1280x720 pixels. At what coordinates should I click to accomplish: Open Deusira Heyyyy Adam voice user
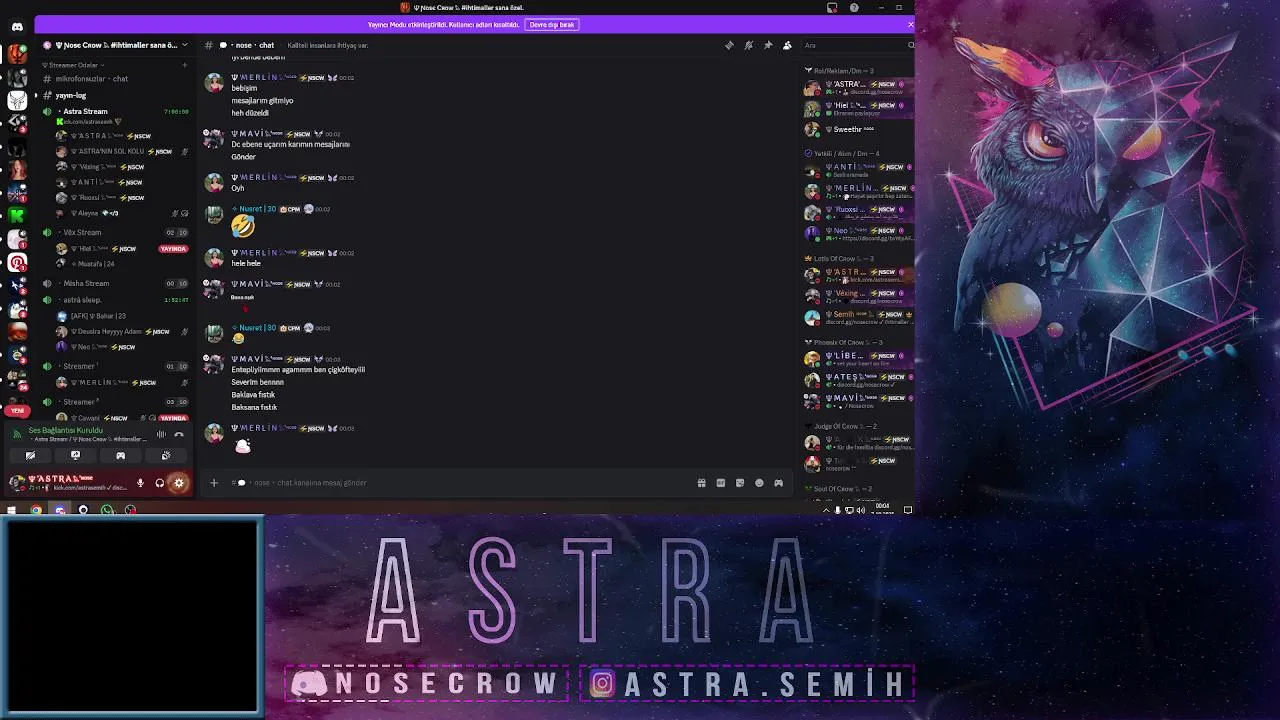point(118,331)
